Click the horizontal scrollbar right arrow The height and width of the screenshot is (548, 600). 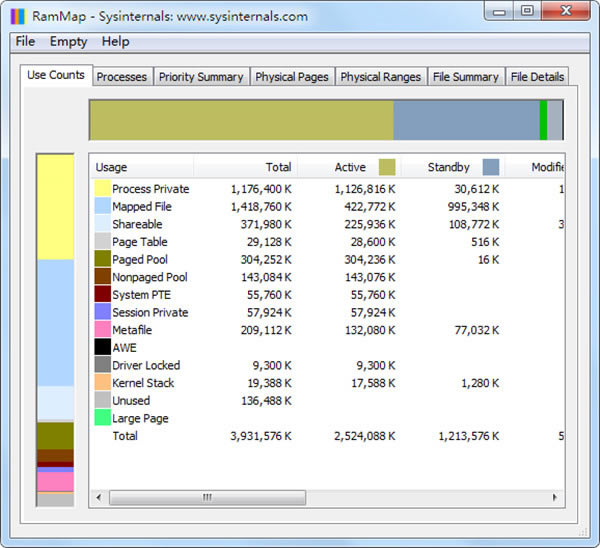point(557,497)
